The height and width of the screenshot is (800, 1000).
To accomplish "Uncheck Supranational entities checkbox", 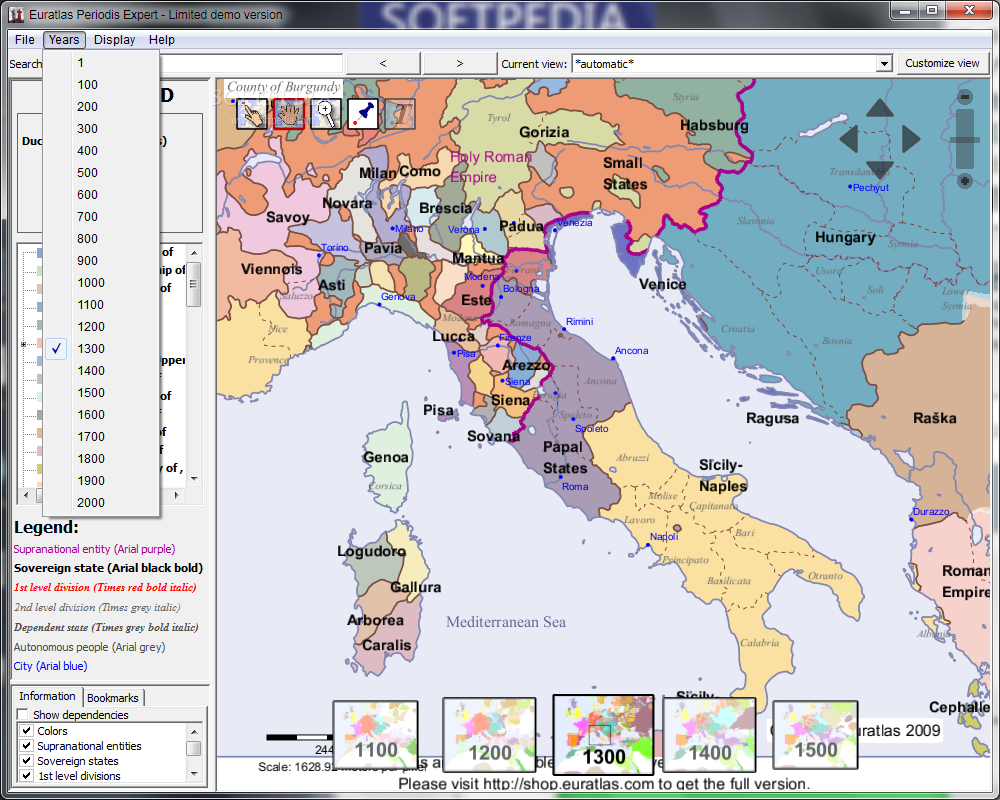I will click(27, 745).
